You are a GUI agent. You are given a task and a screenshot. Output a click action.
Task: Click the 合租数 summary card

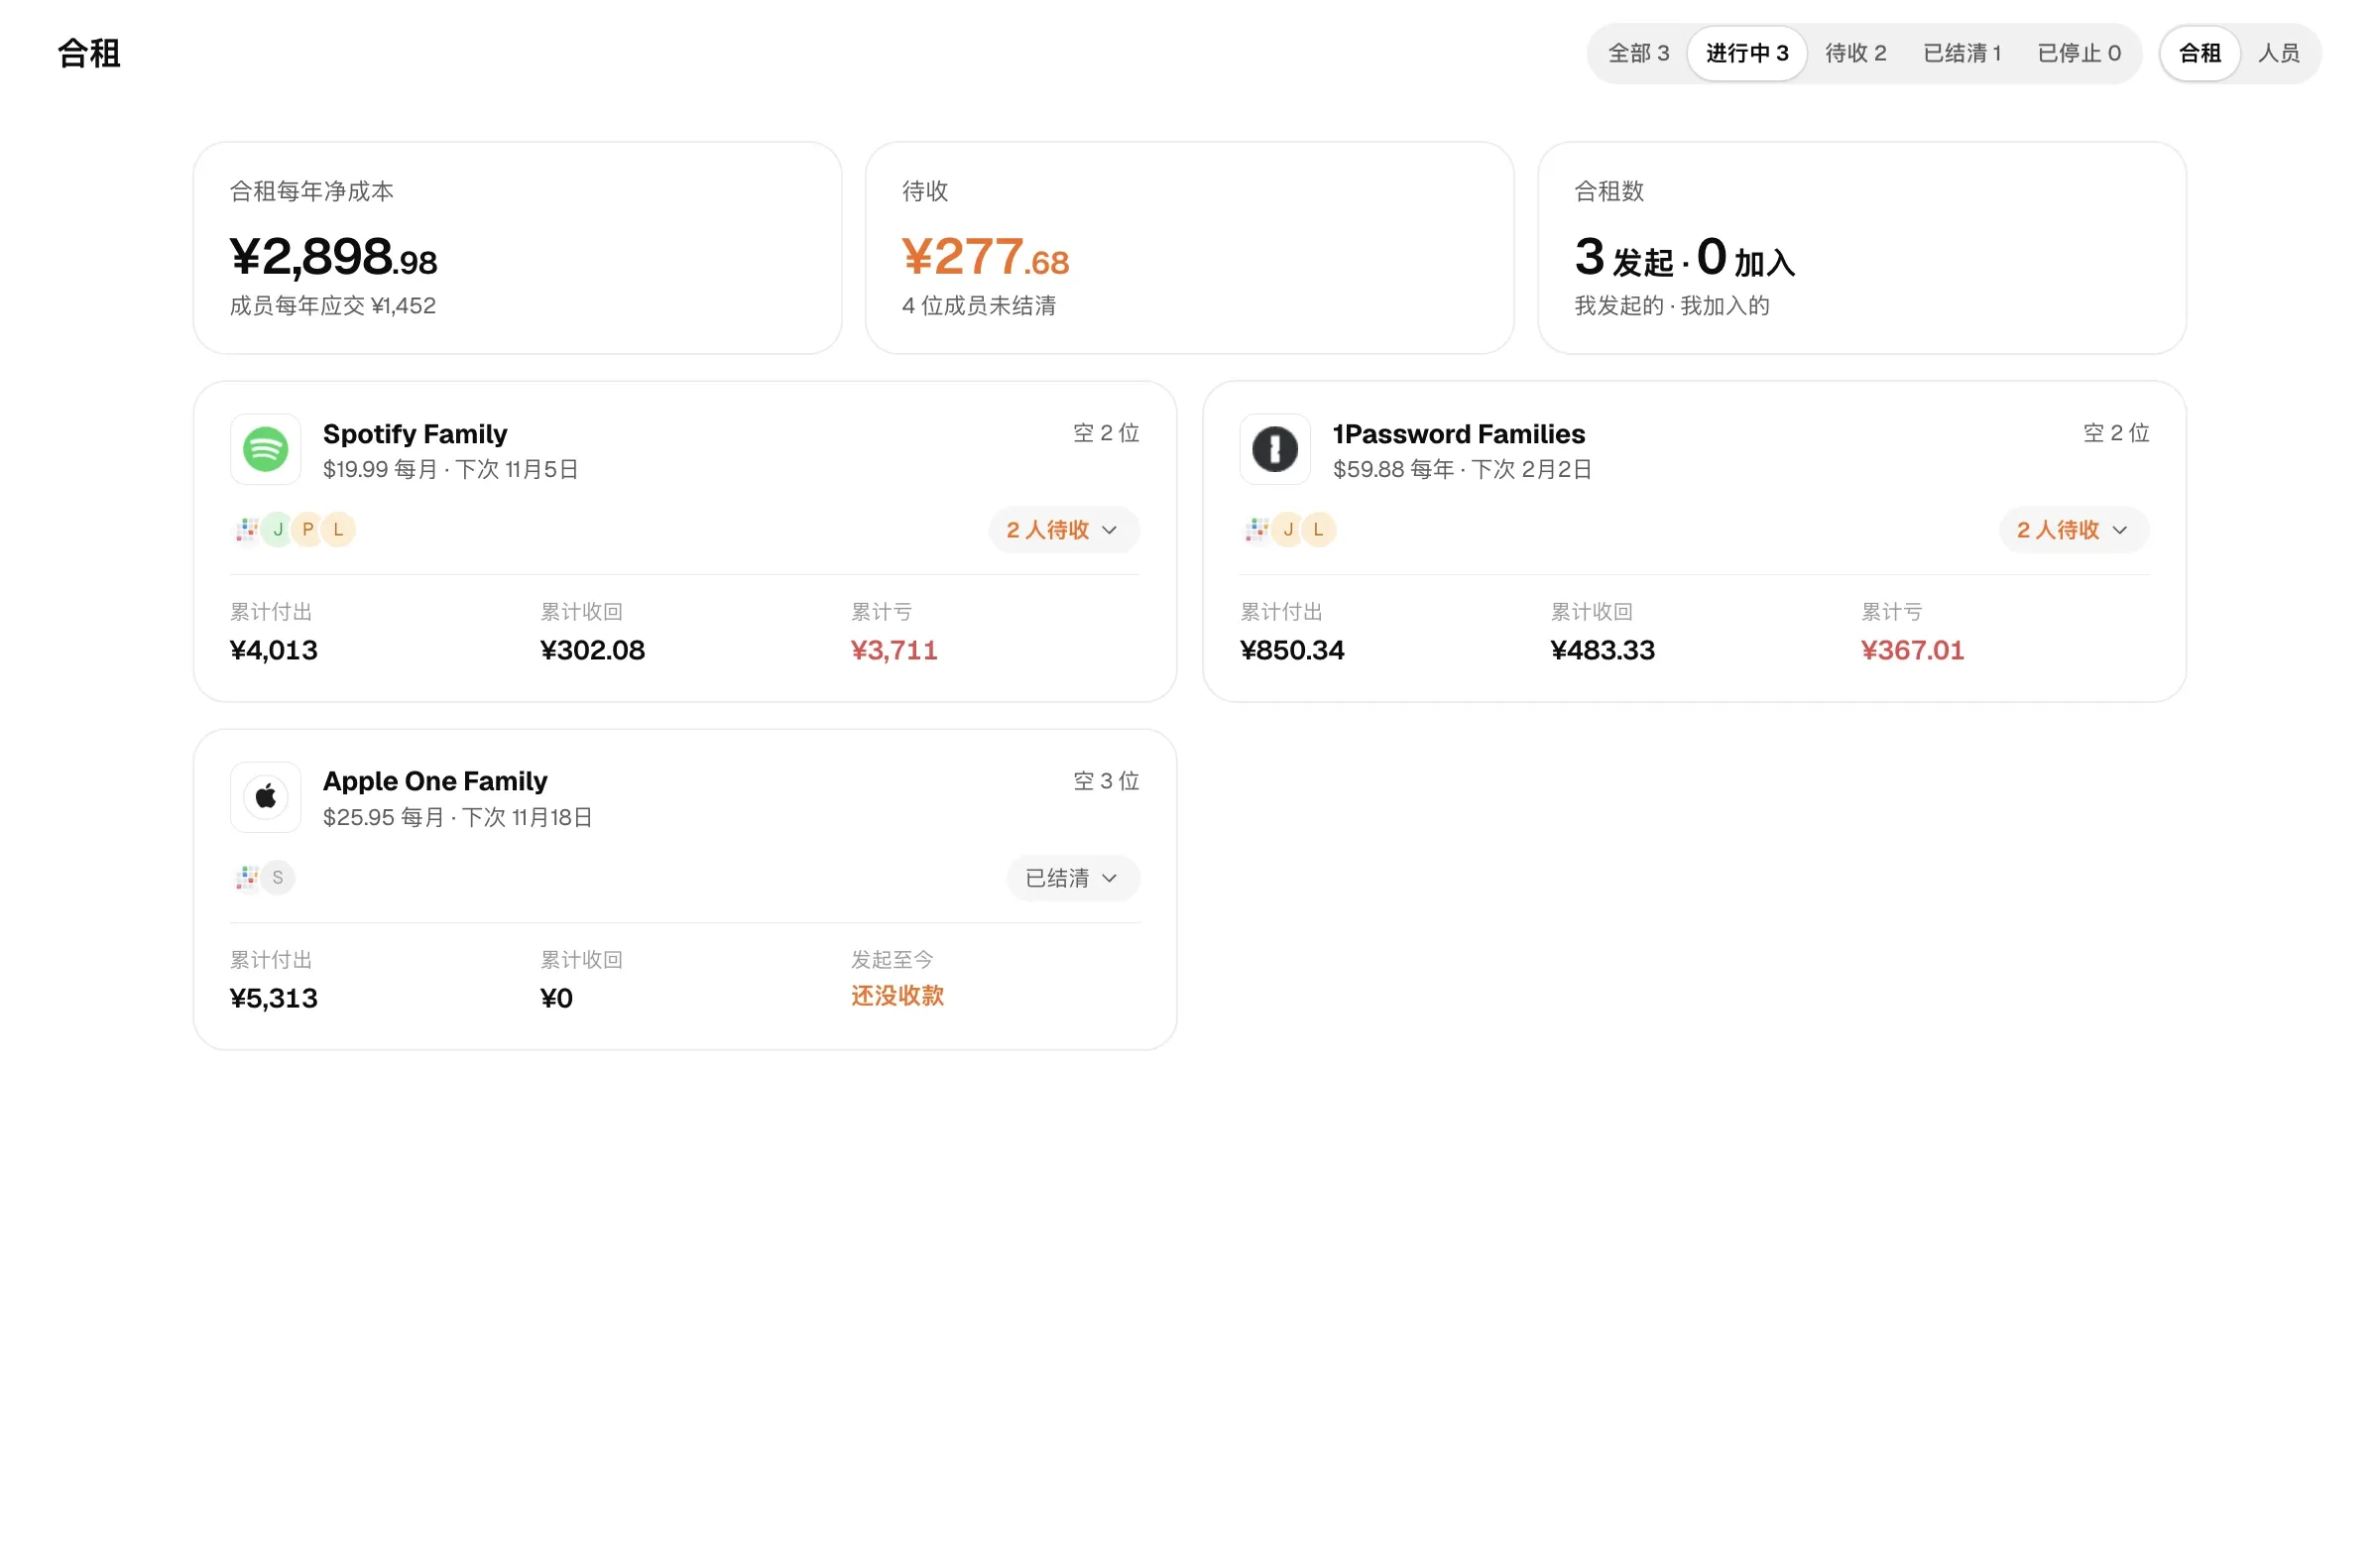[1861, 248]
